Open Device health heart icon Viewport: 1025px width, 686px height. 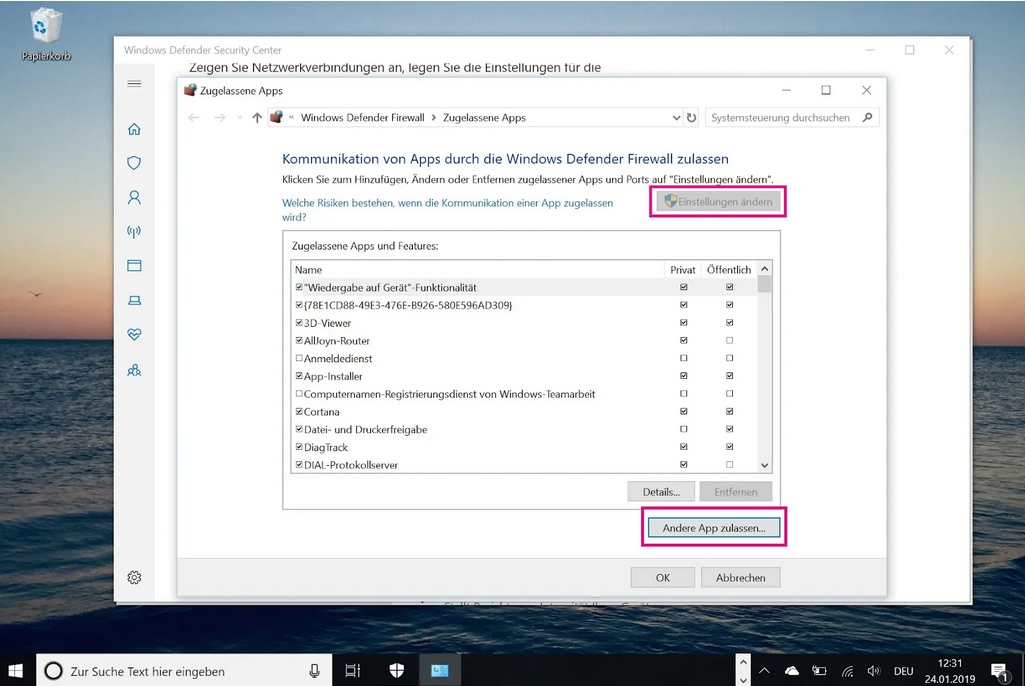[x=134, y=335]
